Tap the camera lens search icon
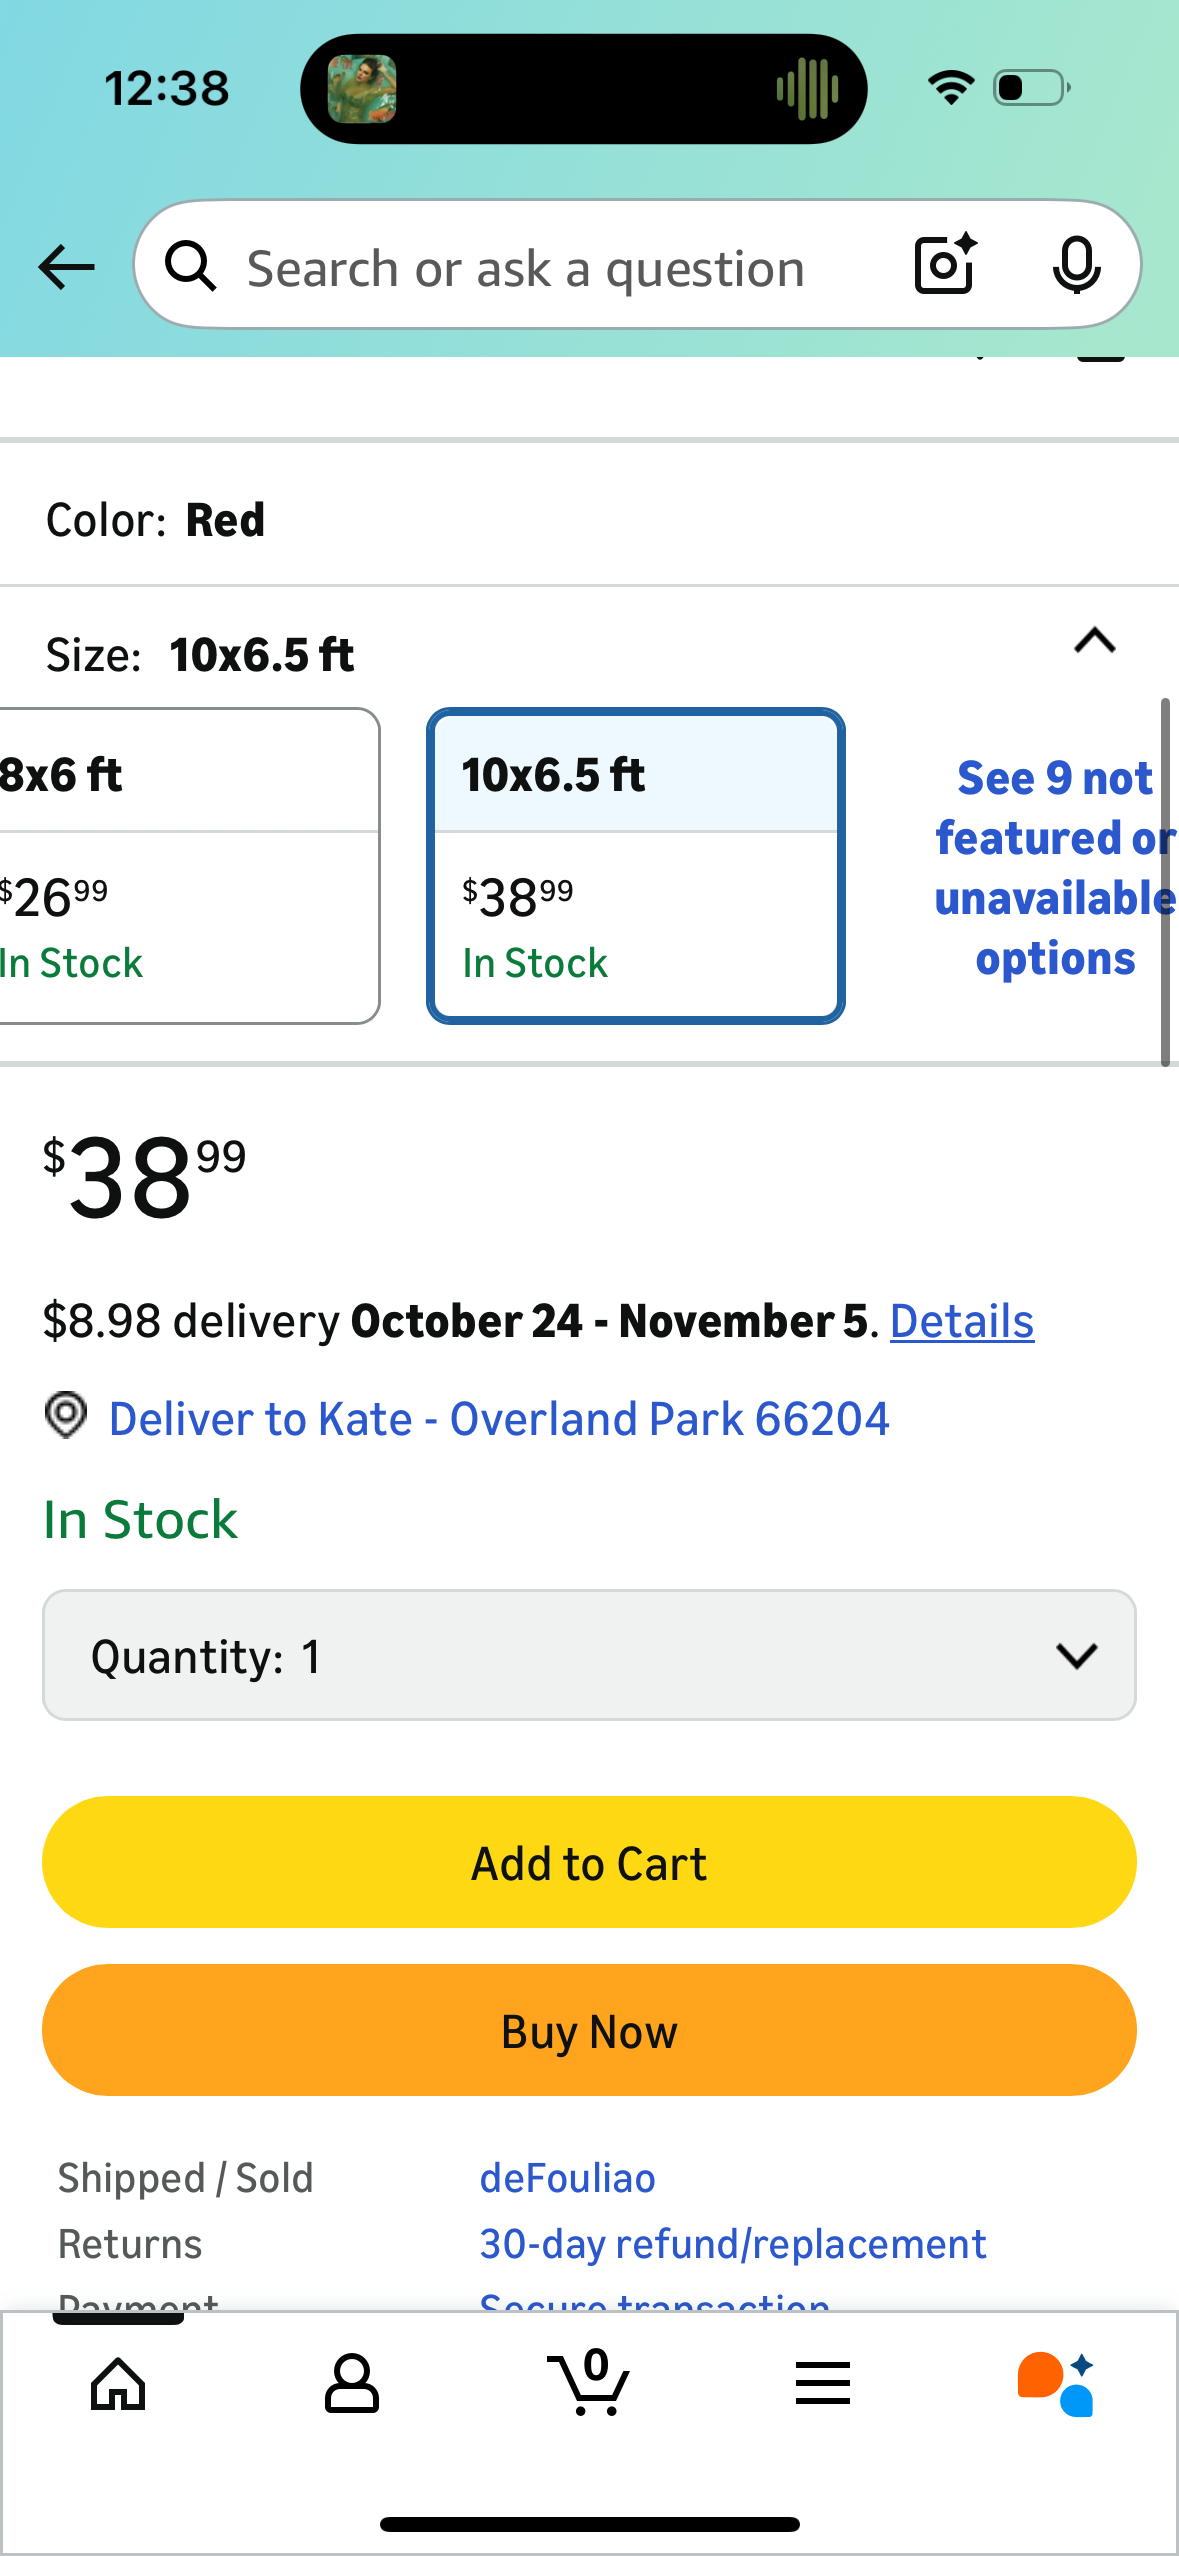 click(x=945, y=265)
